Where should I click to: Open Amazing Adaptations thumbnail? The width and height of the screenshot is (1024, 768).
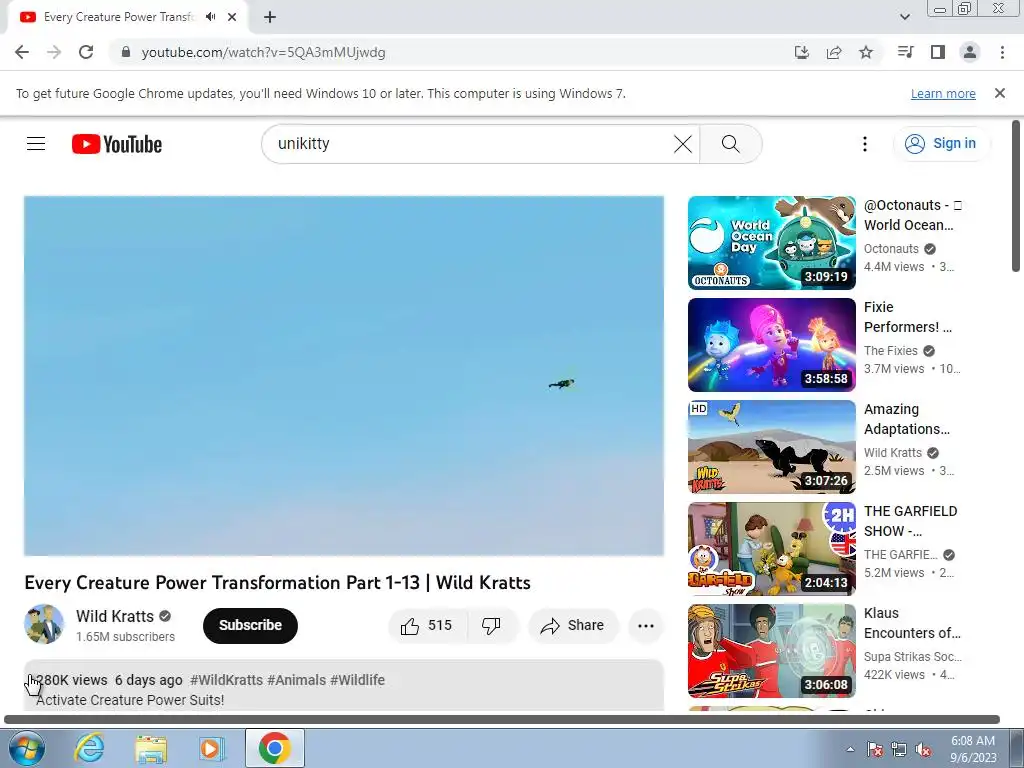point(771,447)
